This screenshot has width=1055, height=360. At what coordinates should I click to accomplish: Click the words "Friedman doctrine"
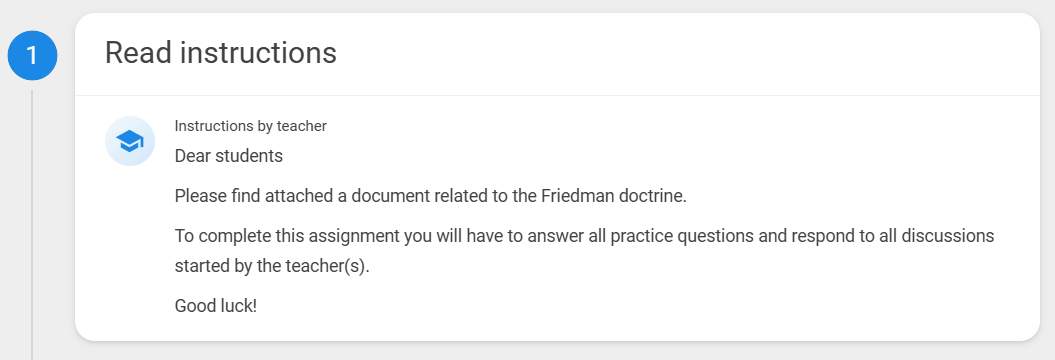[613, 196]
